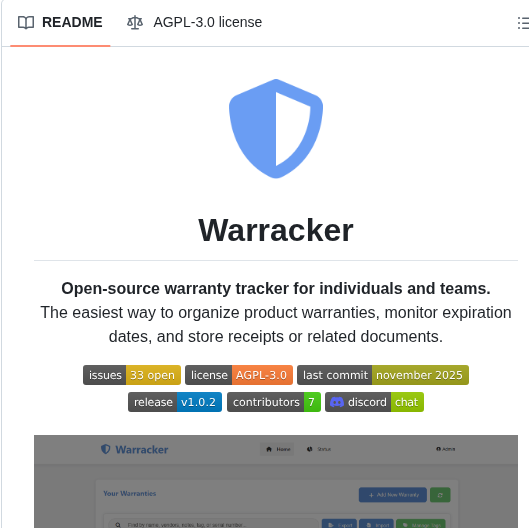This screenshot has height=528, width=529.
Task: Click the scales icon beside license tab
Action: click(135, 23)
